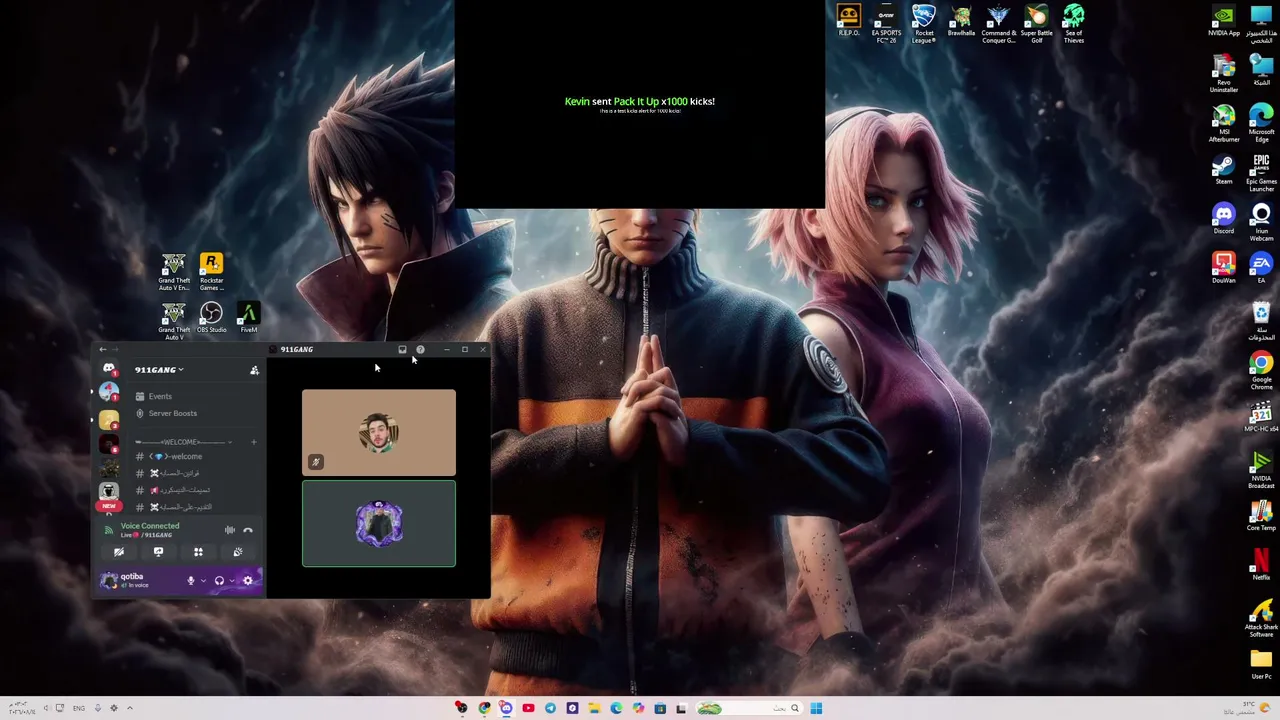Toggle headphone deafen in Discord user panel
1280x720 pixels.
click(219, 580)
